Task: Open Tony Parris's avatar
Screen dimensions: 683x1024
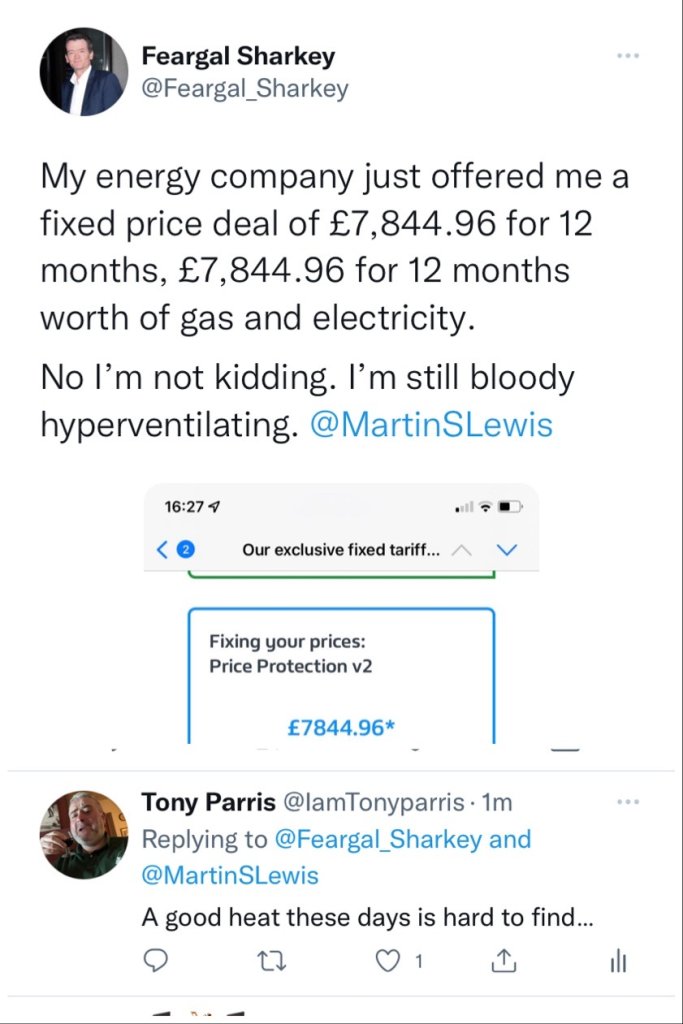Action: [83, 834]
